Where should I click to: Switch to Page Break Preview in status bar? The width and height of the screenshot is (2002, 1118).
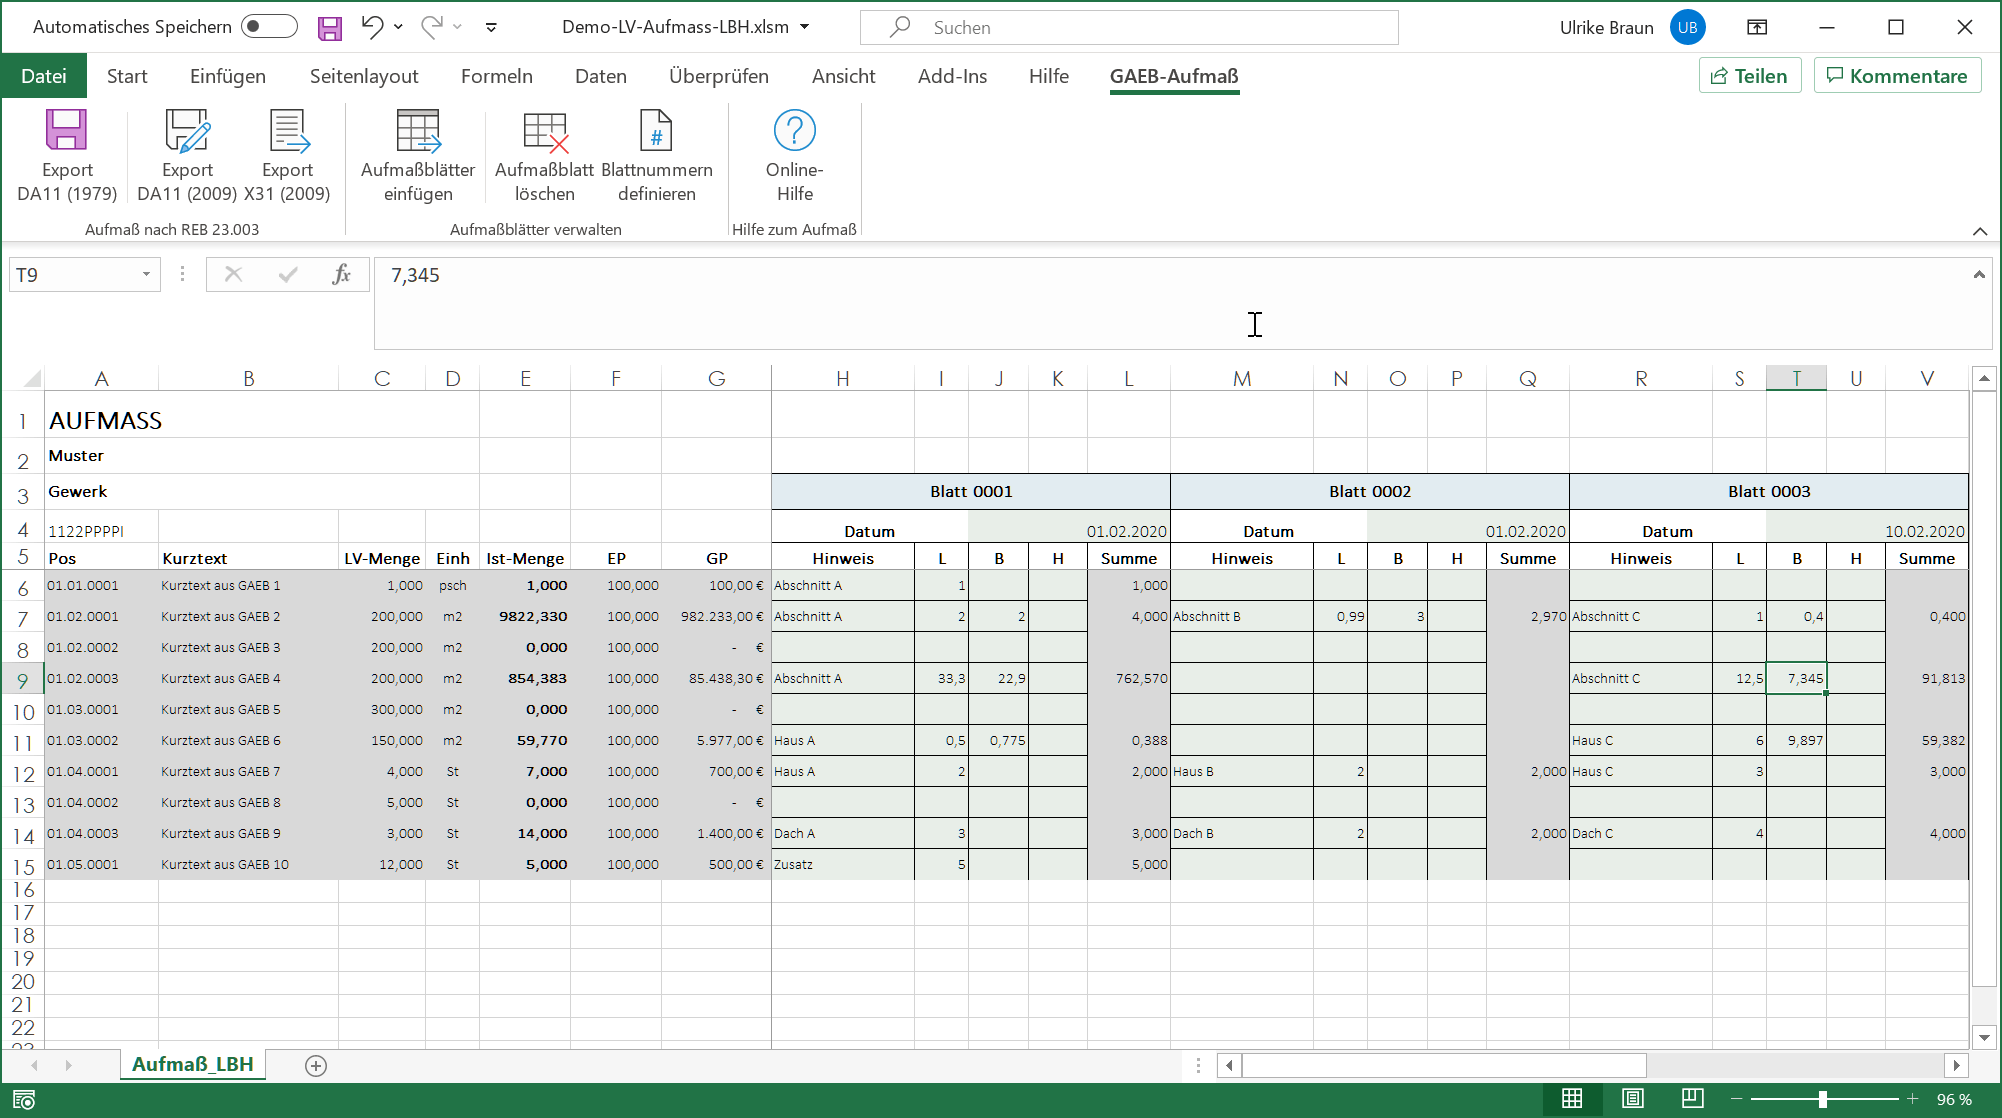pos(1692,1099)
